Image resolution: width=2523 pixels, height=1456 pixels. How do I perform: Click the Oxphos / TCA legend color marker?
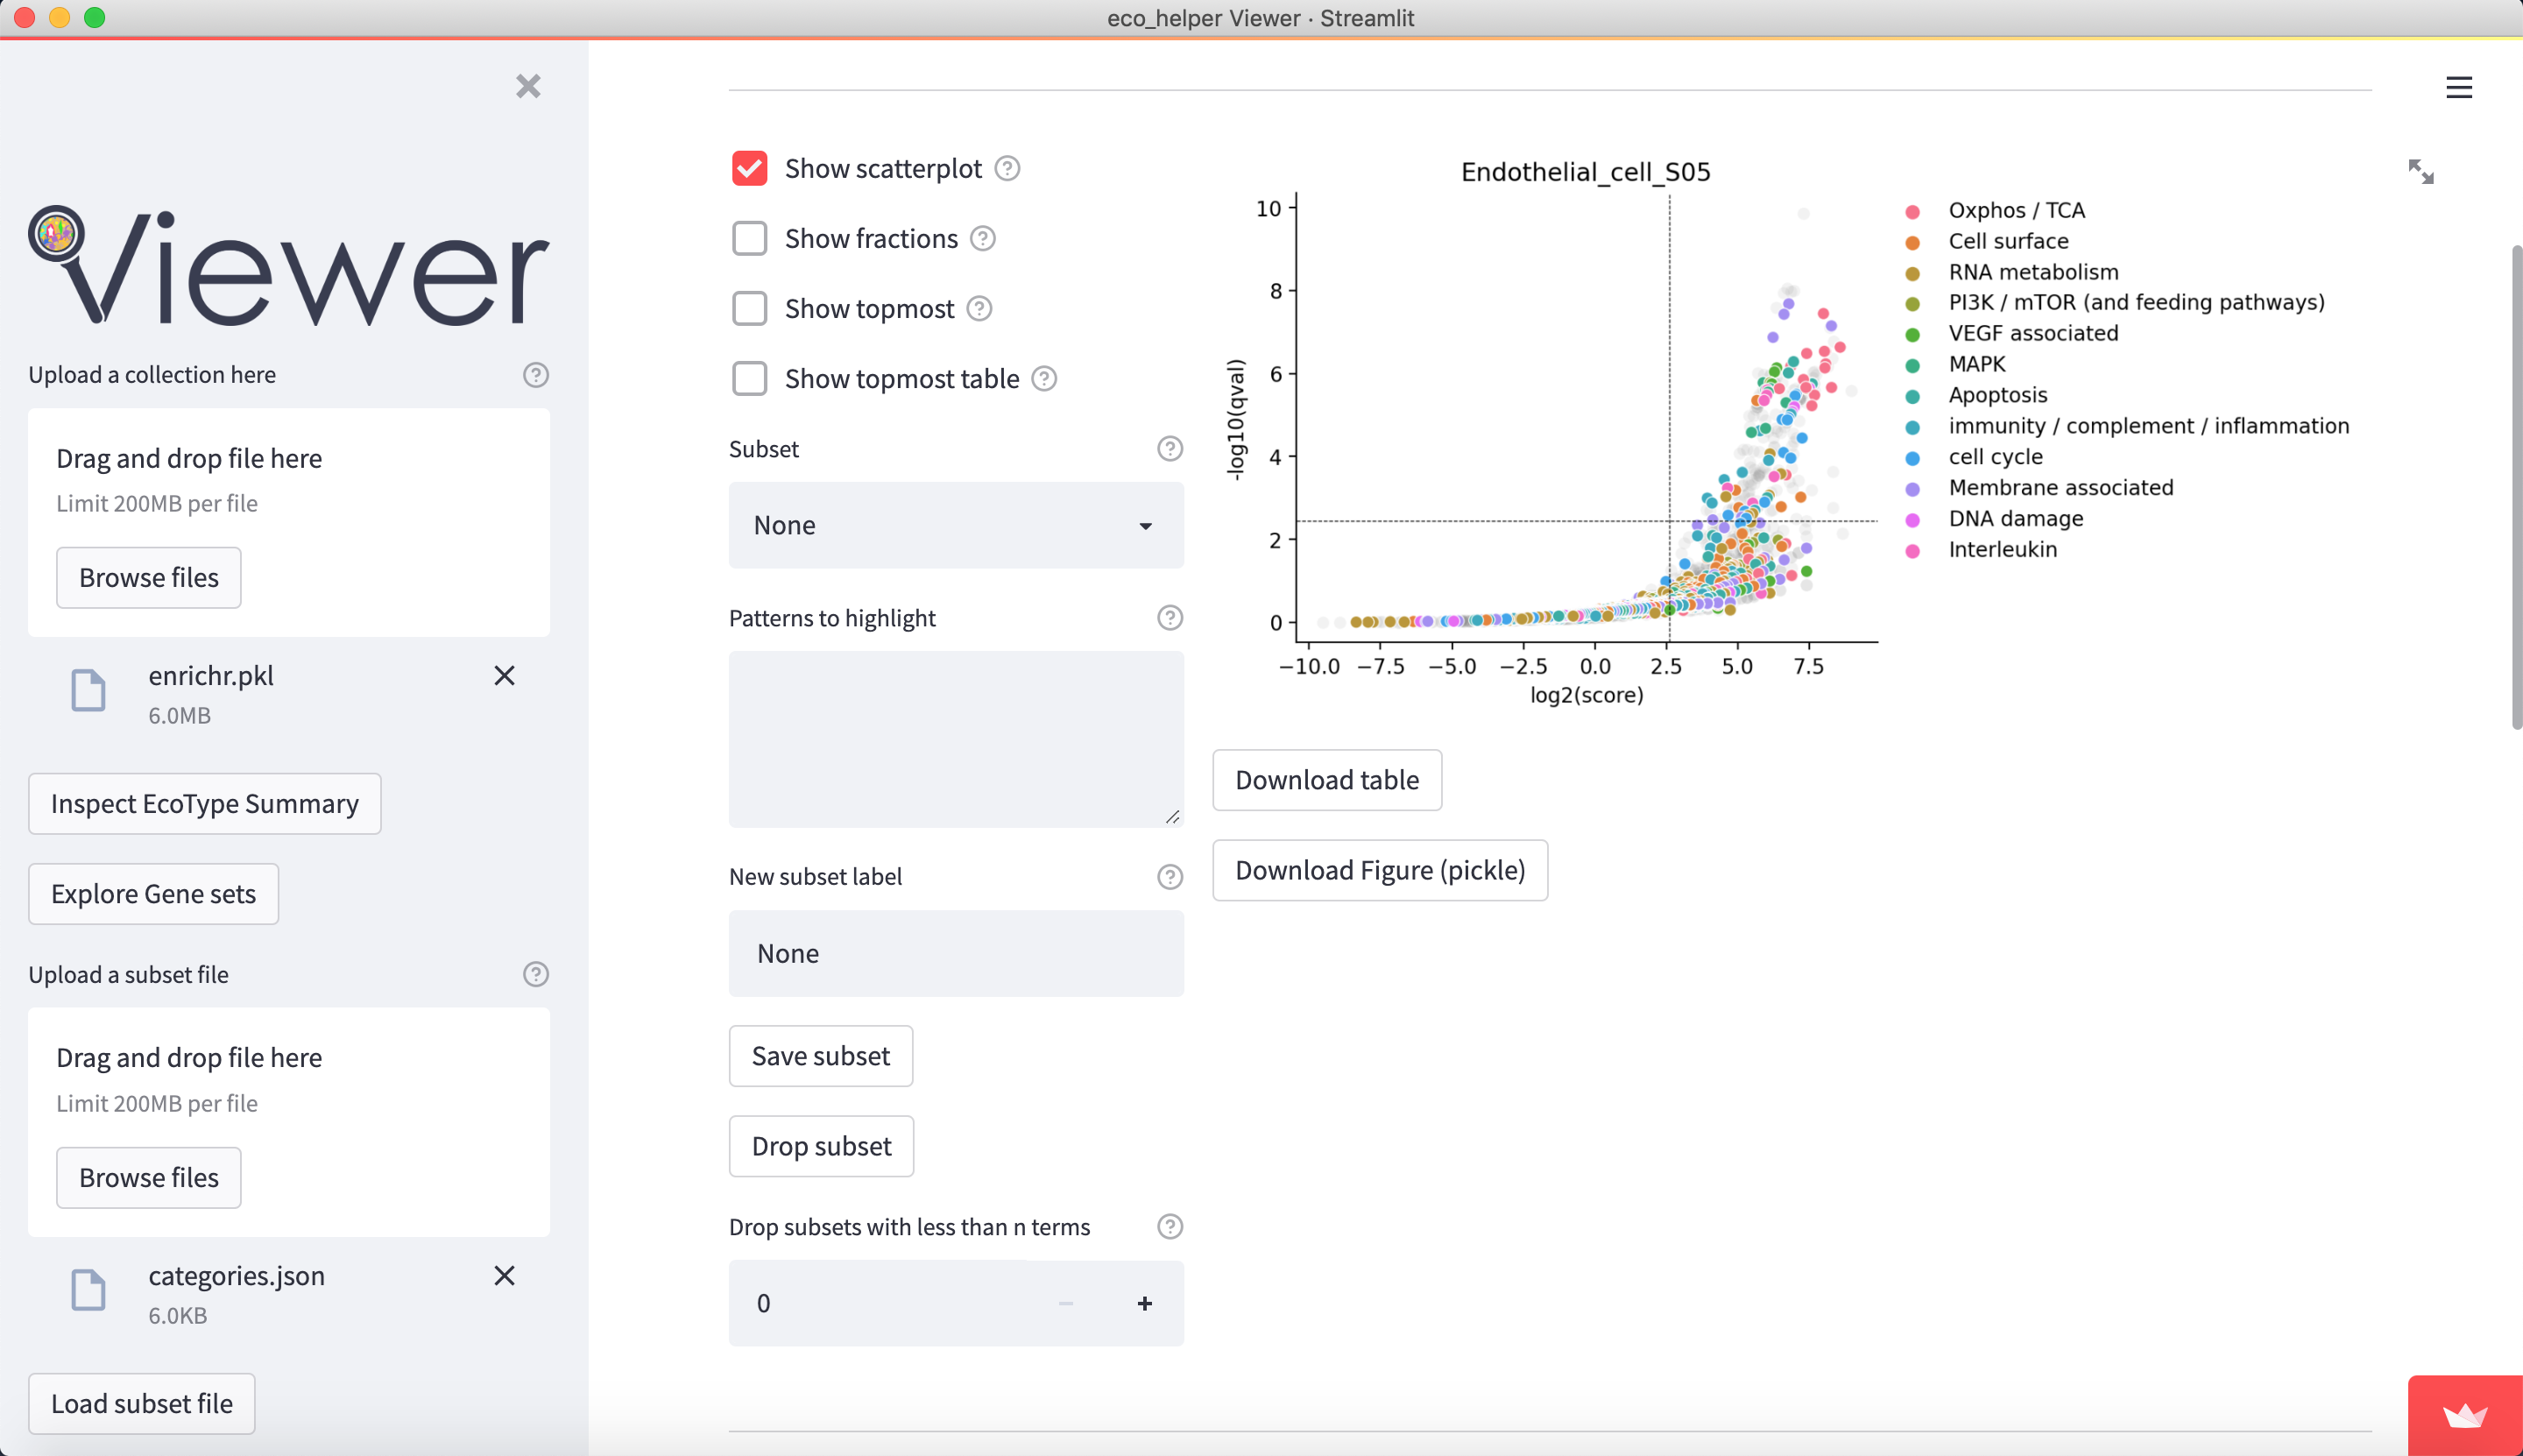(x=1912, y=212)
